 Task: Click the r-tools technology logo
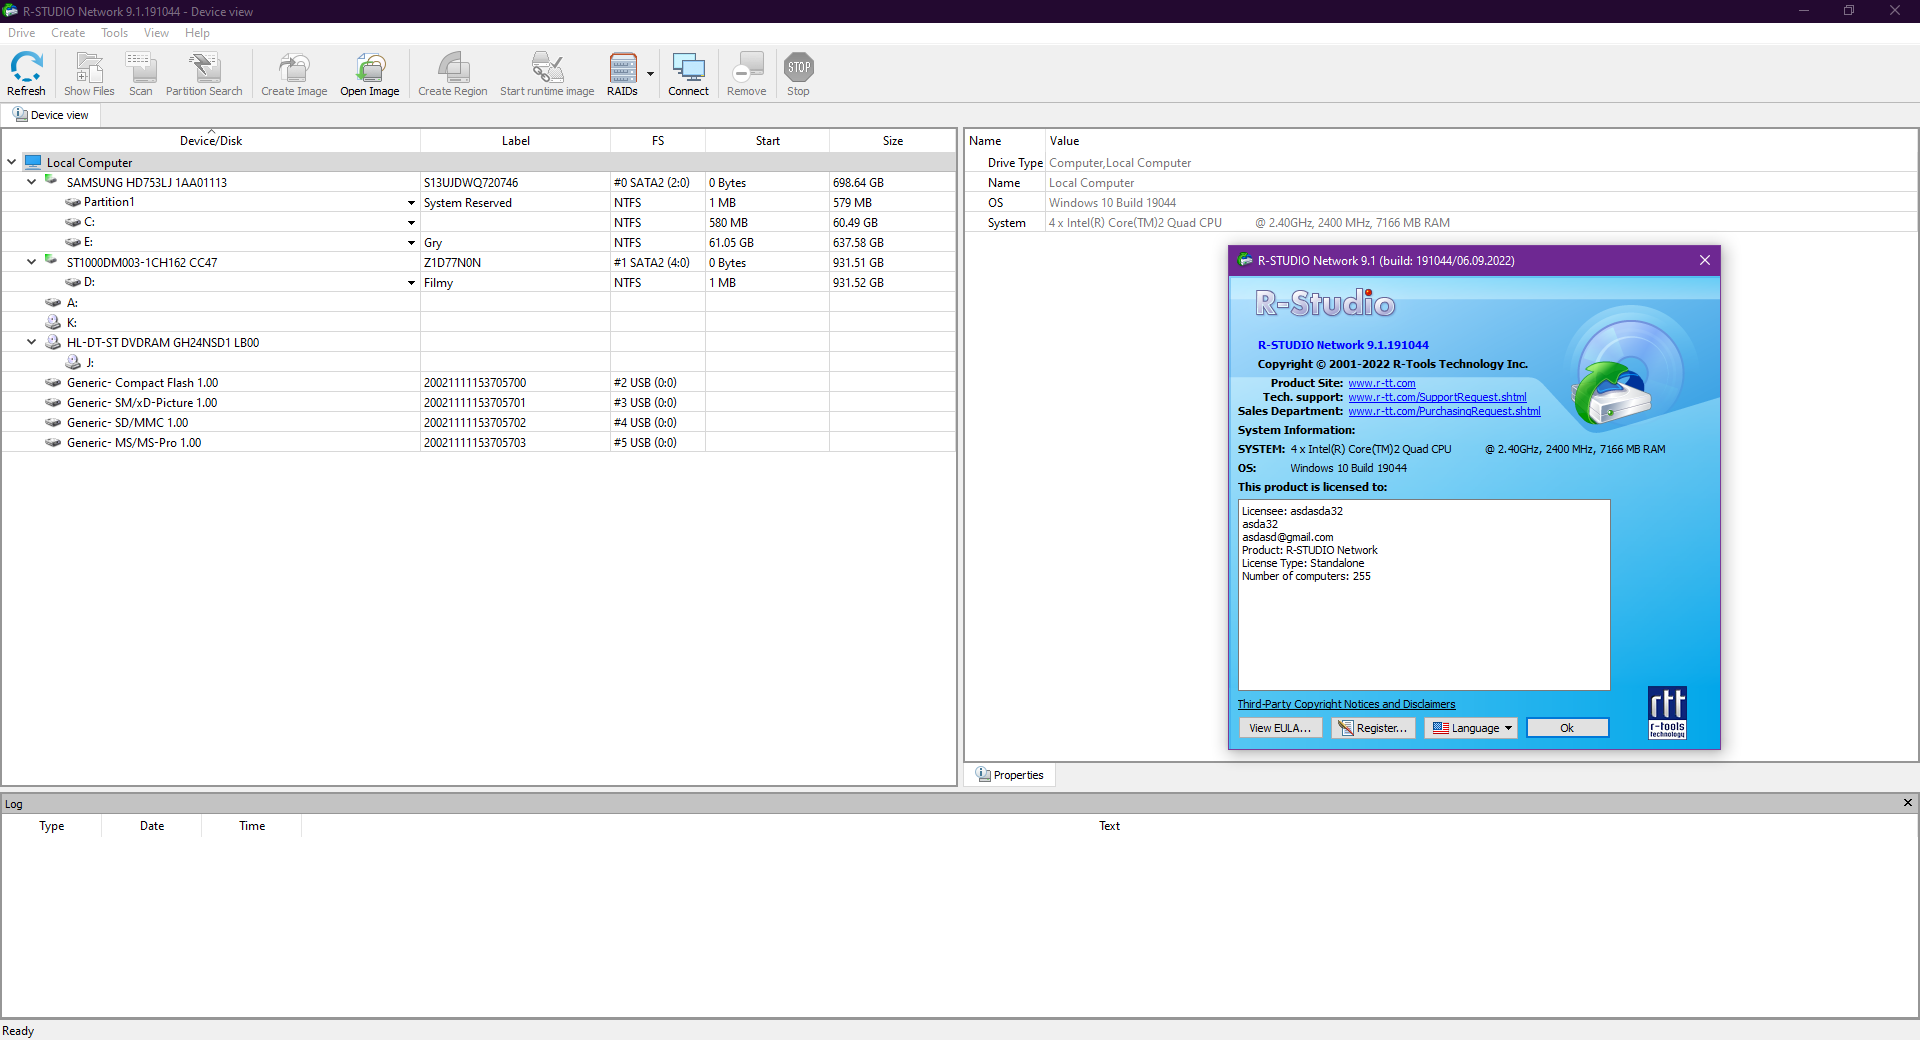point(1667,713)
